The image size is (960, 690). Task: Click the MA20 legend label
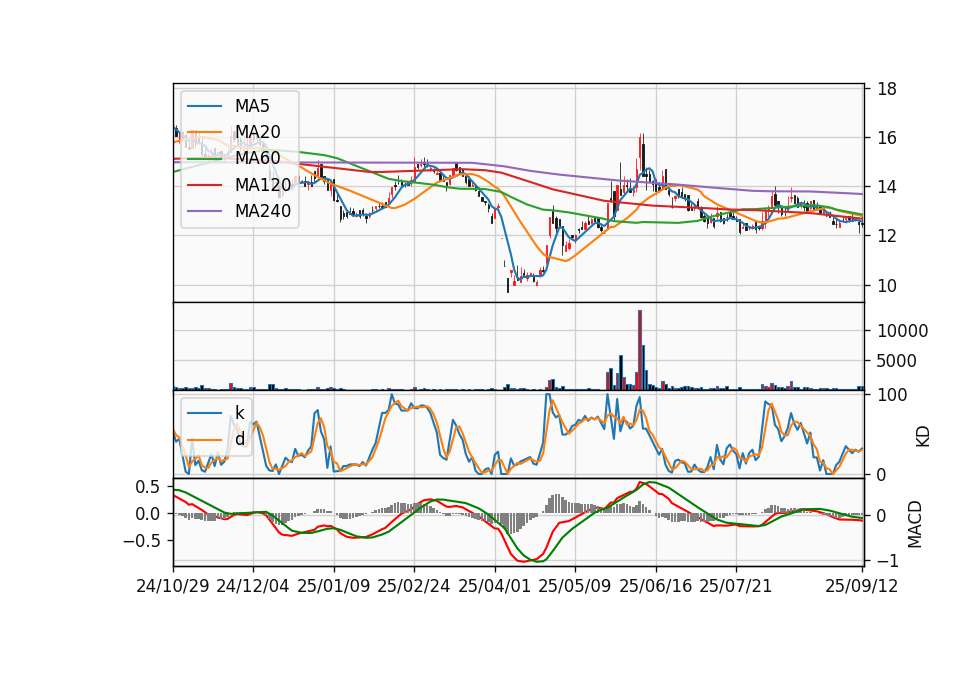257,132
